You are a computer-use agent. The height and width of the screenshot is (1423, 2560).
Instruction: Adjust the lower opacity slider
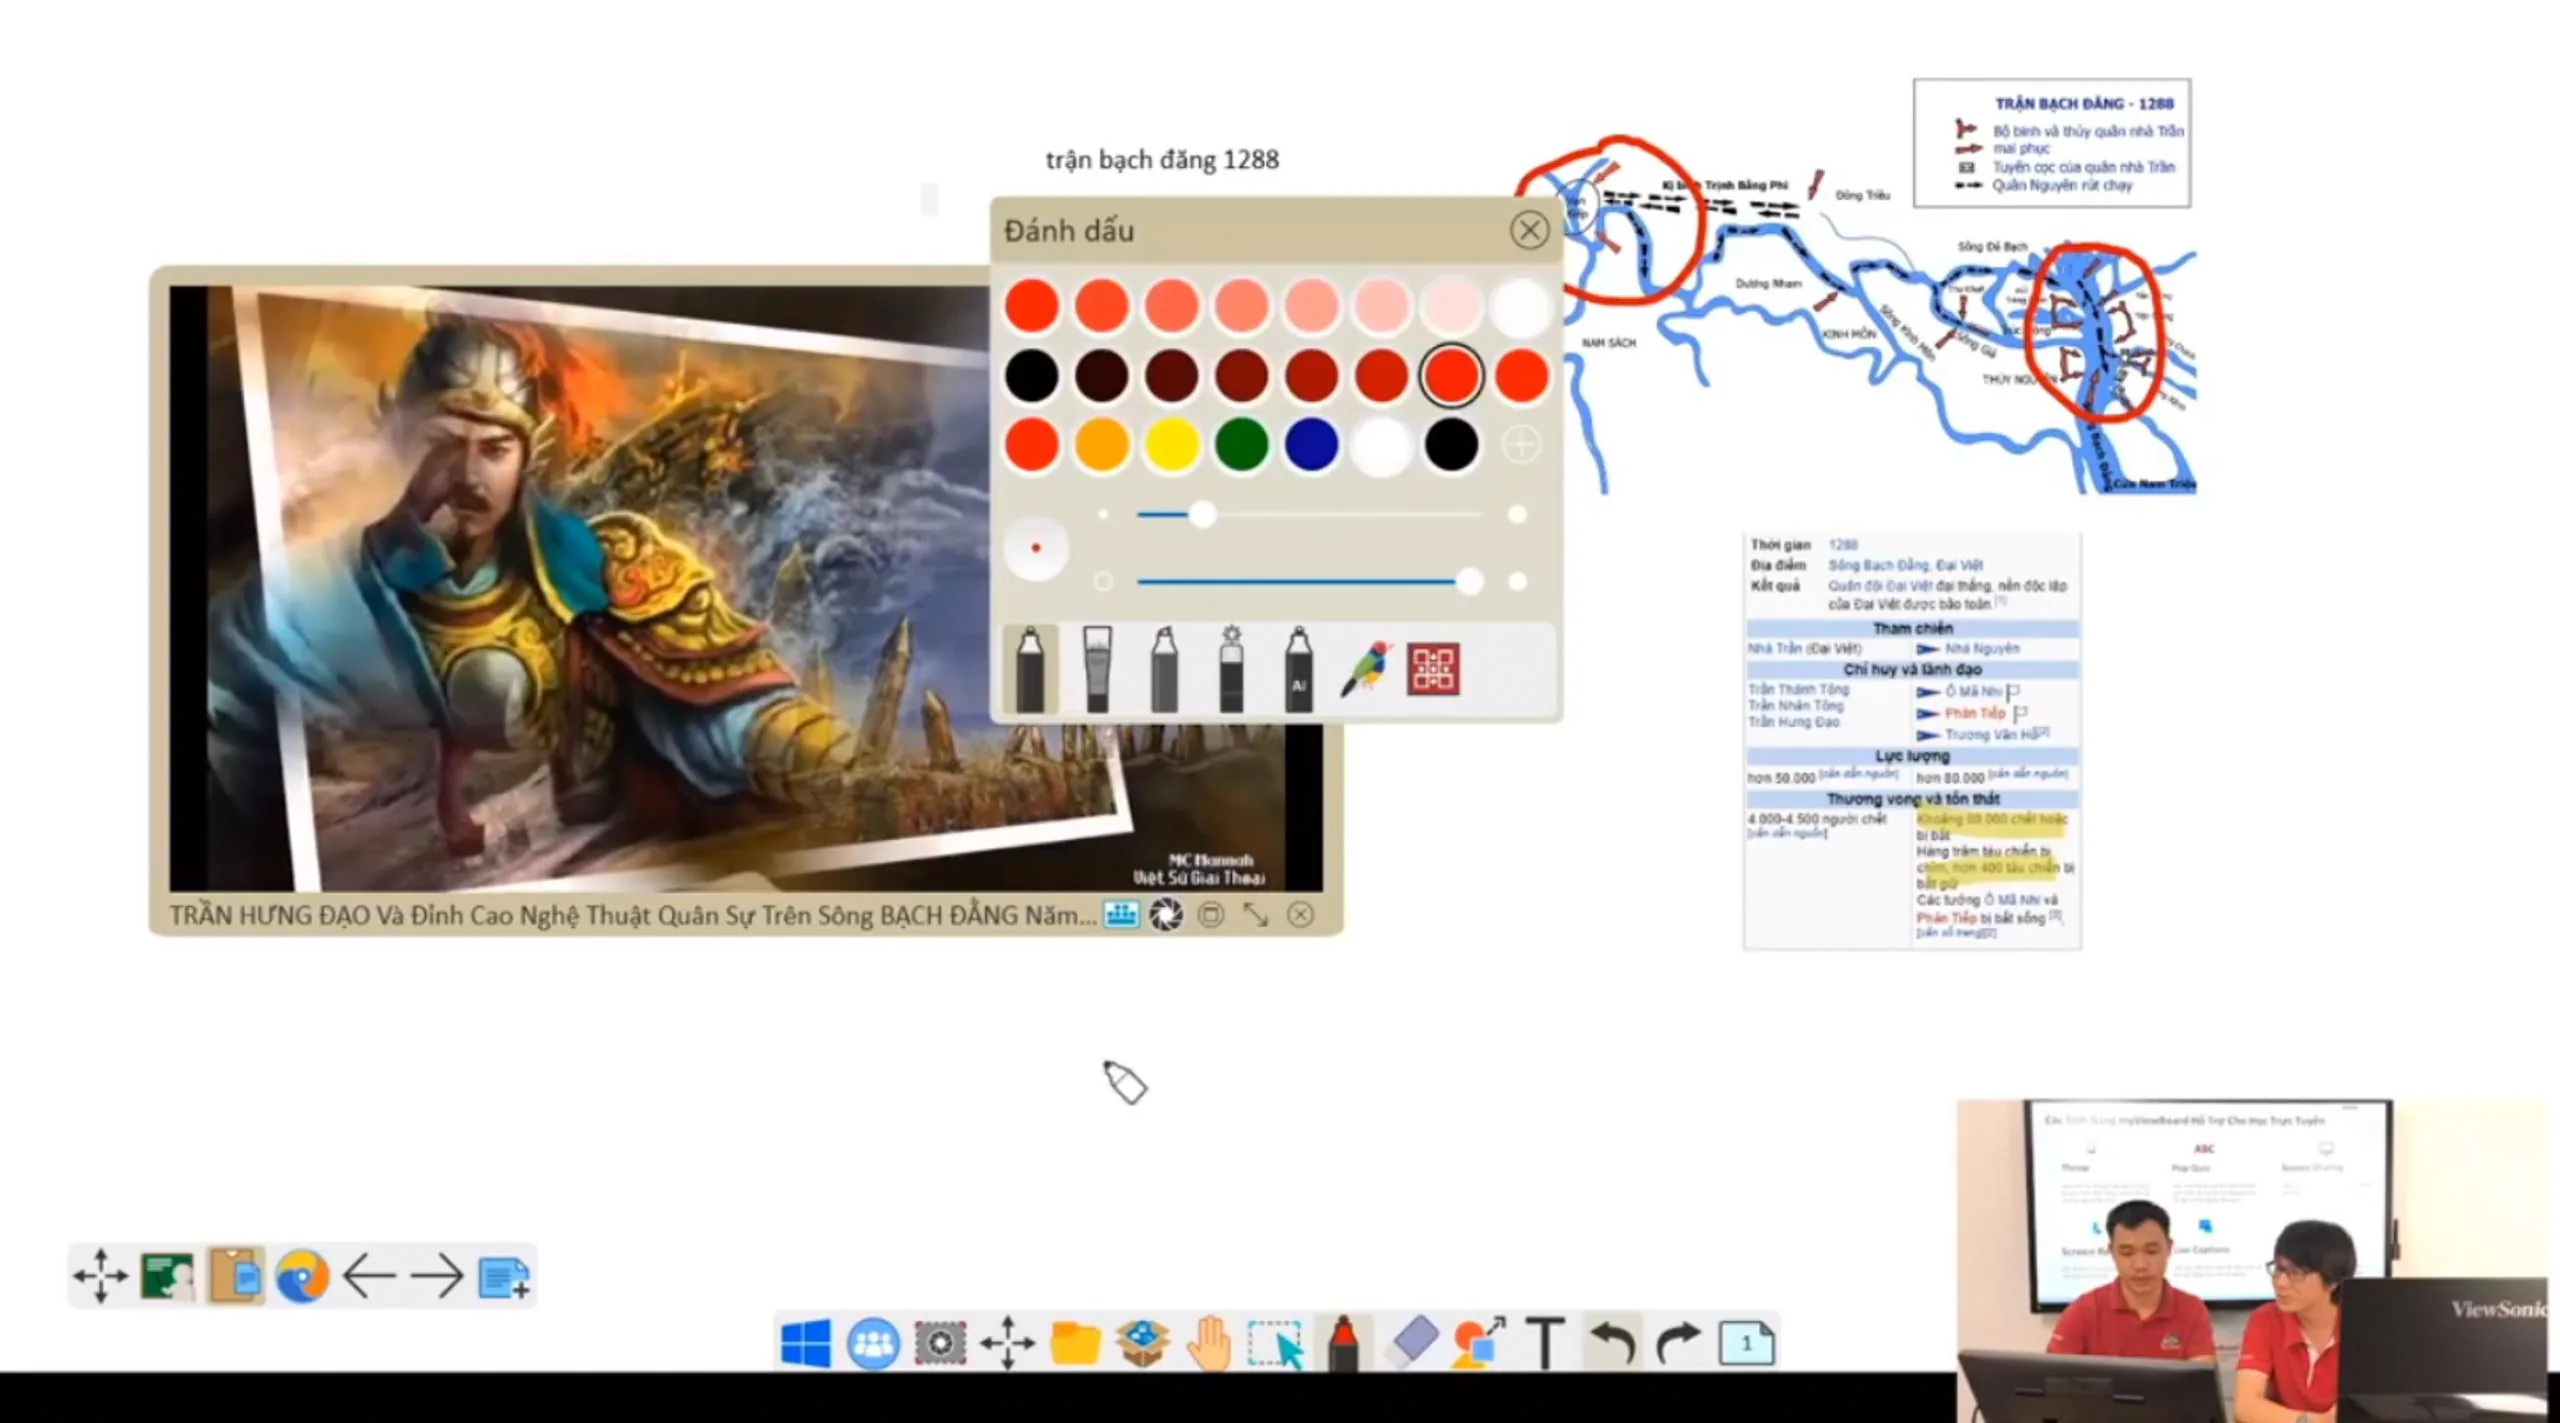click(1469, 581)
